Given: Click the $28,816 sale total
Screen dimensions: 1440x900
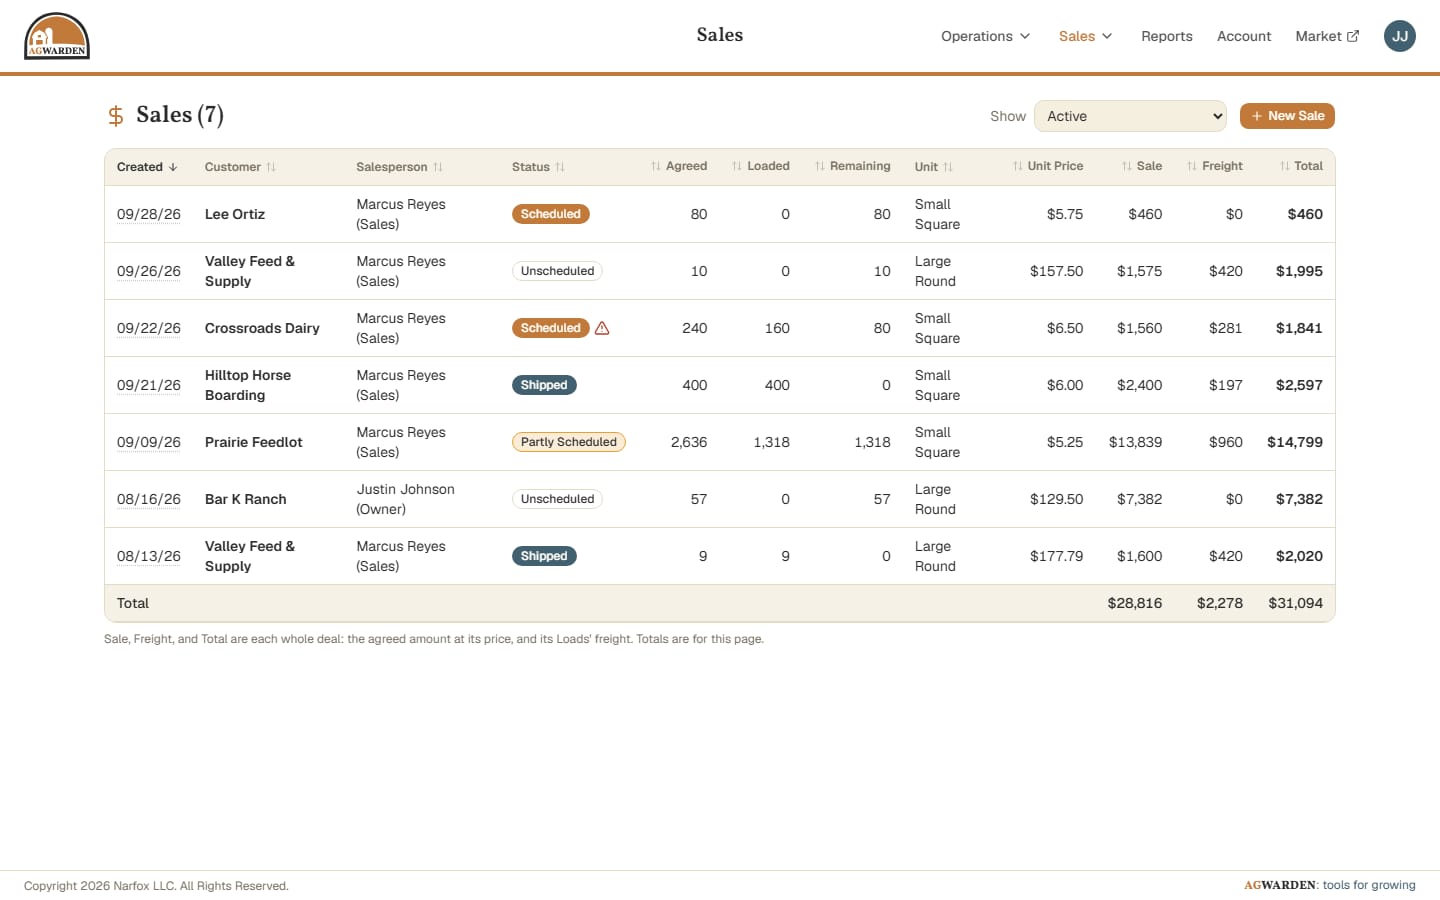Looking at the screenshot, I should coord(1135,603).
